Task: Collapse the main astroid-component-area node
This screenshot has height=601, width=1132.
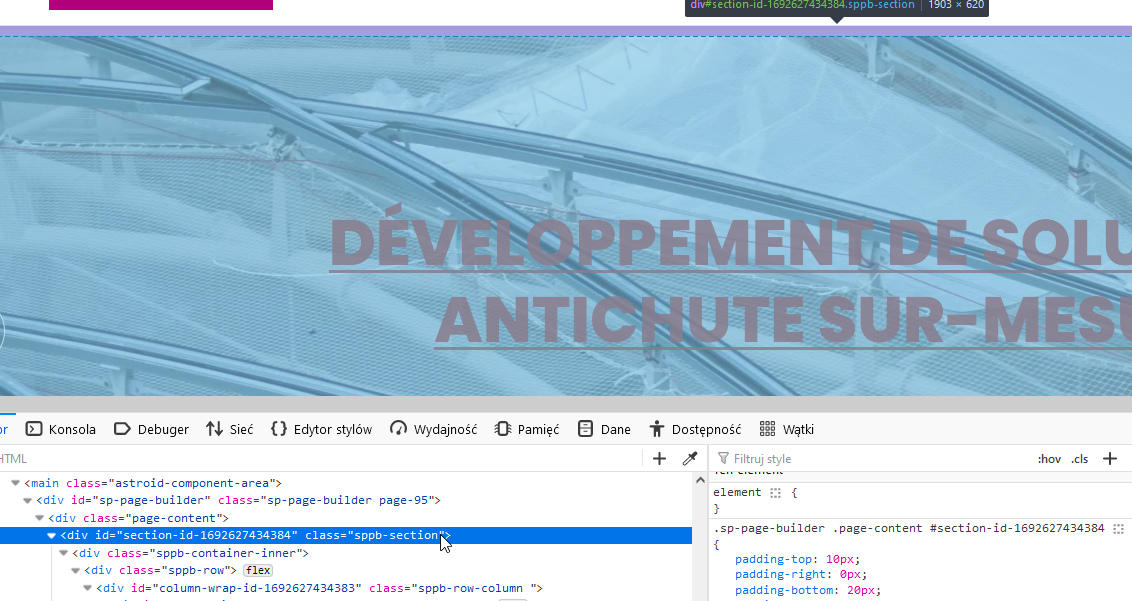Action: coord(16,483)
